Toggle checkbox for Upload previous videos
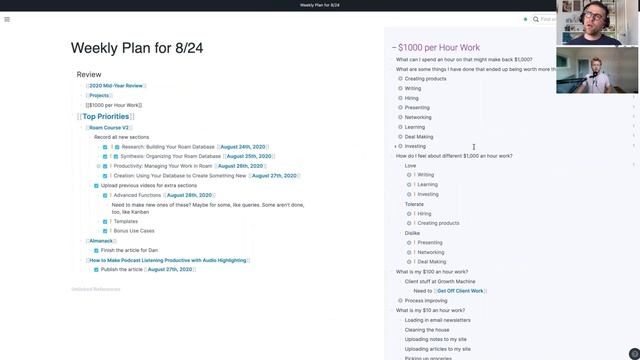The width and height of the screenshot is (640, 360). tap(96, 186)
